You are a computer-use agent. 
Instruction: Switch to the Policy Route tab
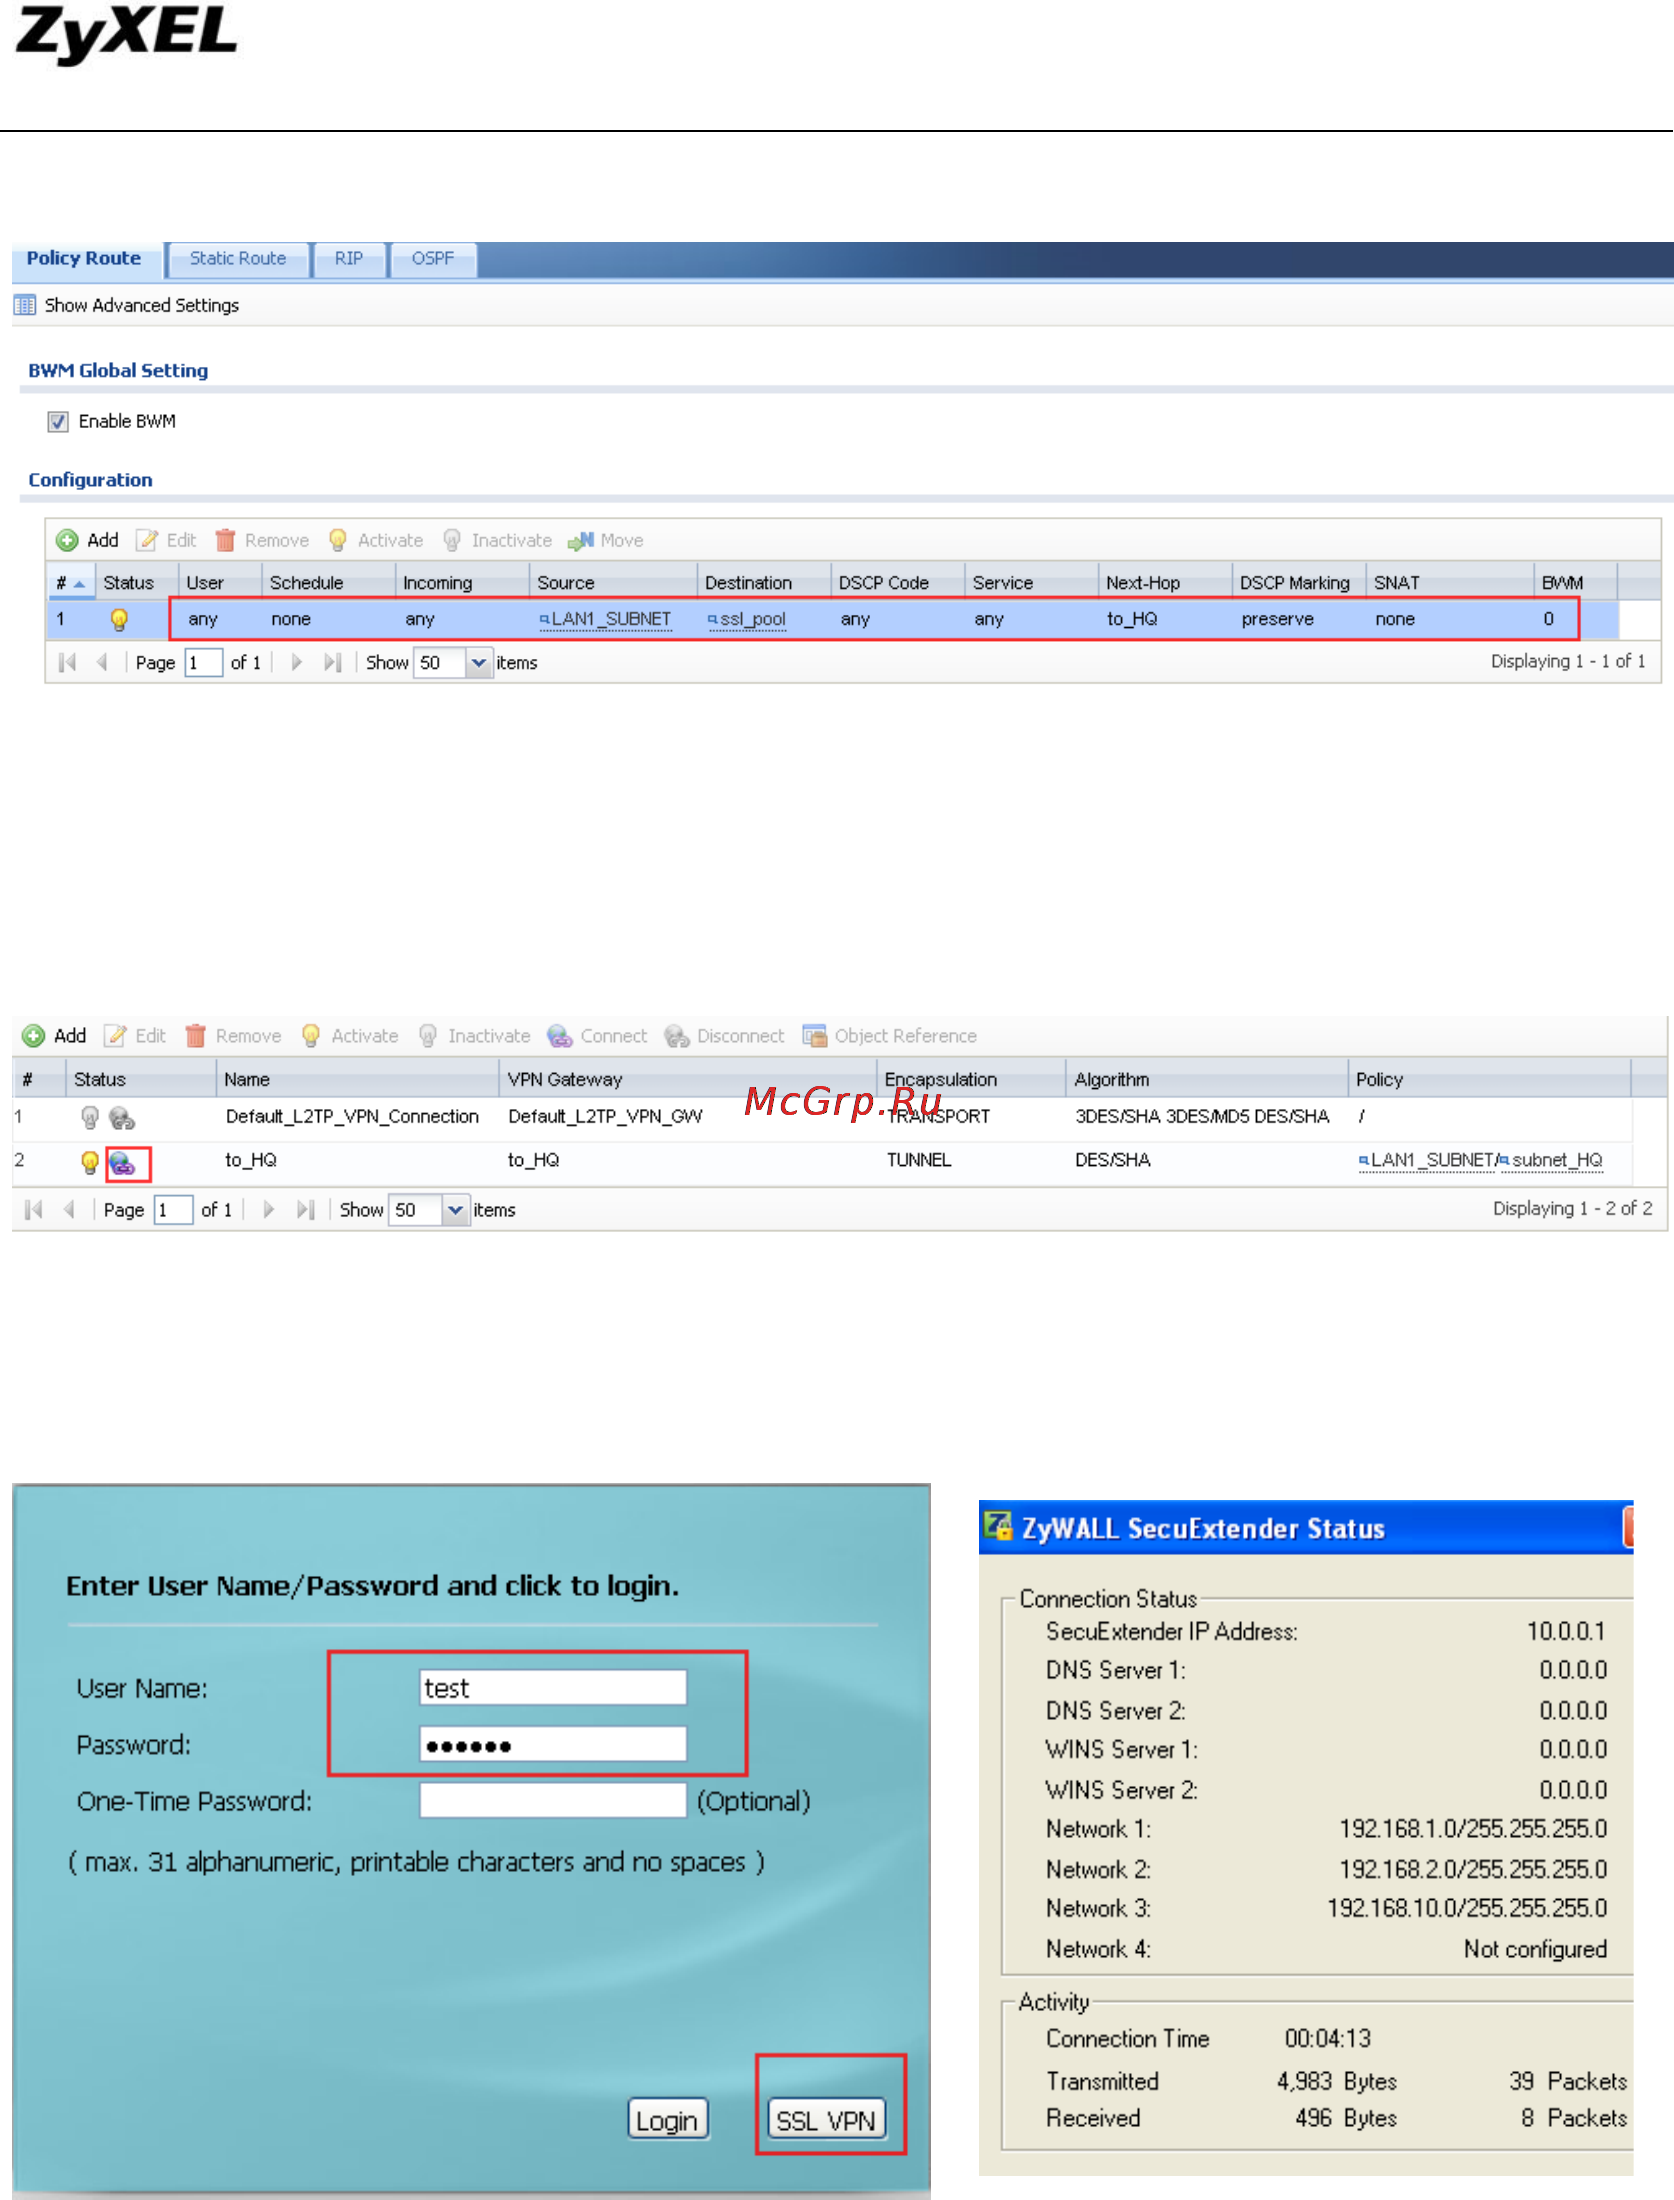(x=84, y=258)
